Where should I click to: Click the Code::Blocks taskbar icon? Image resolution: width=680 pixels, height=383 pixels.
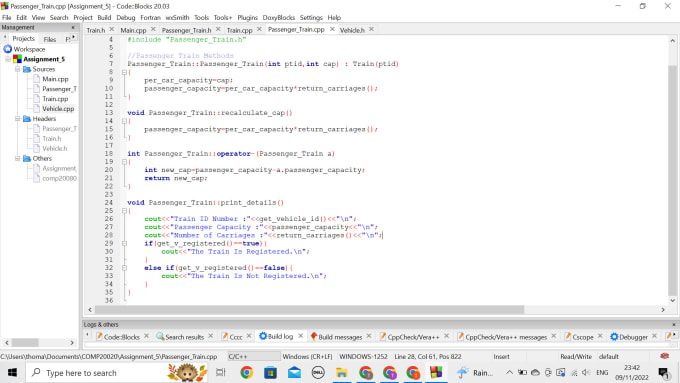click(x=436, y=373)
